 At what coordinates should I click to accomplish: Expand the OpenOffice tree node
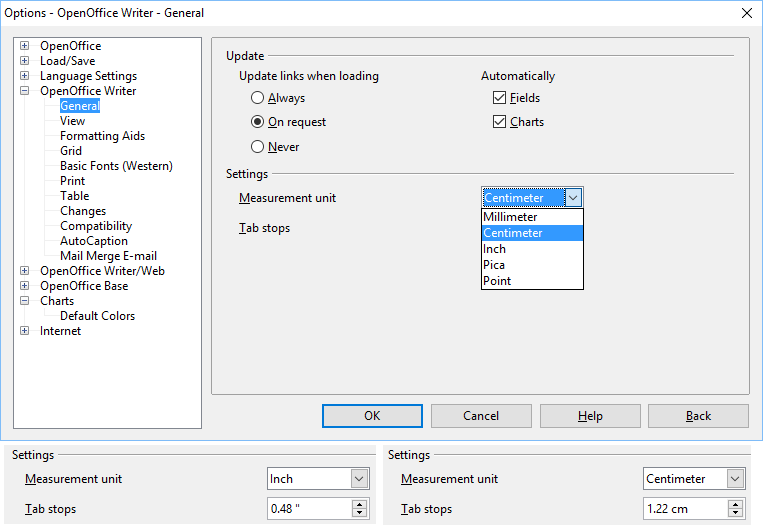25,46
